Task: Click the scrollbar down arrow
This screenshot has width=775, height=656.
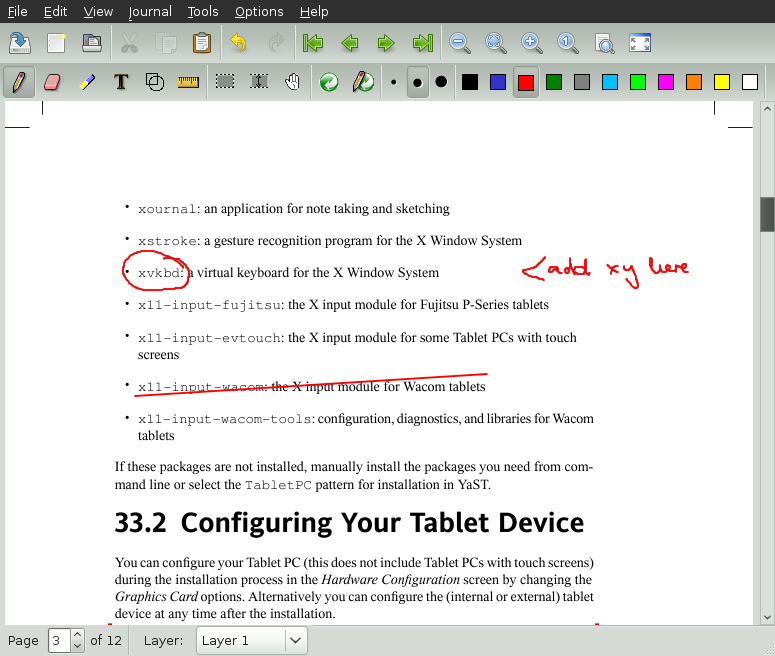Action: (767, 617)
